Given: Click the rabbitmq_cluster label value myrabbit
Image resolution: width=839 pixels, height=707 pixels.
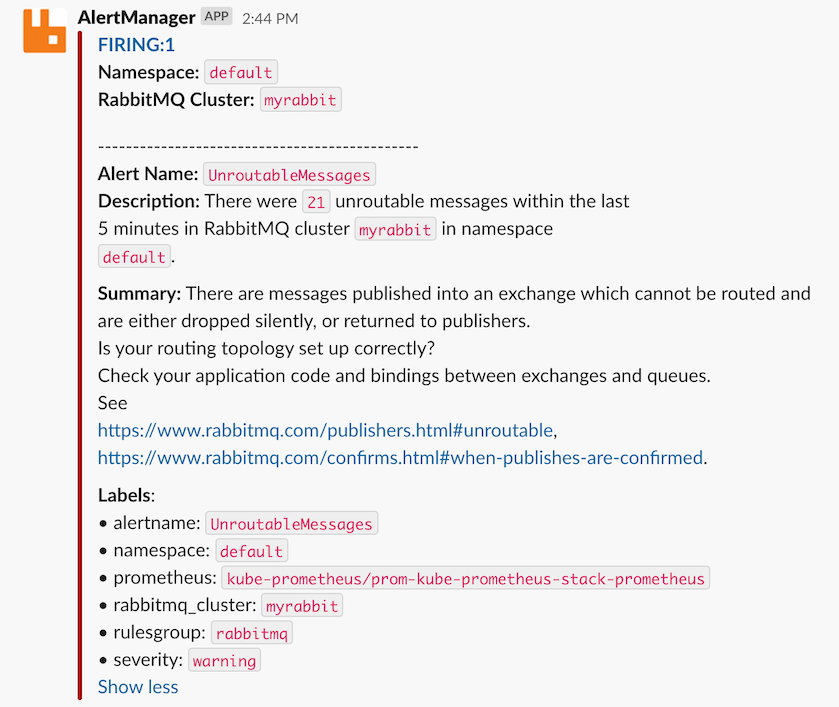Looking at the screenshot, I should click(x=302, y=606).
